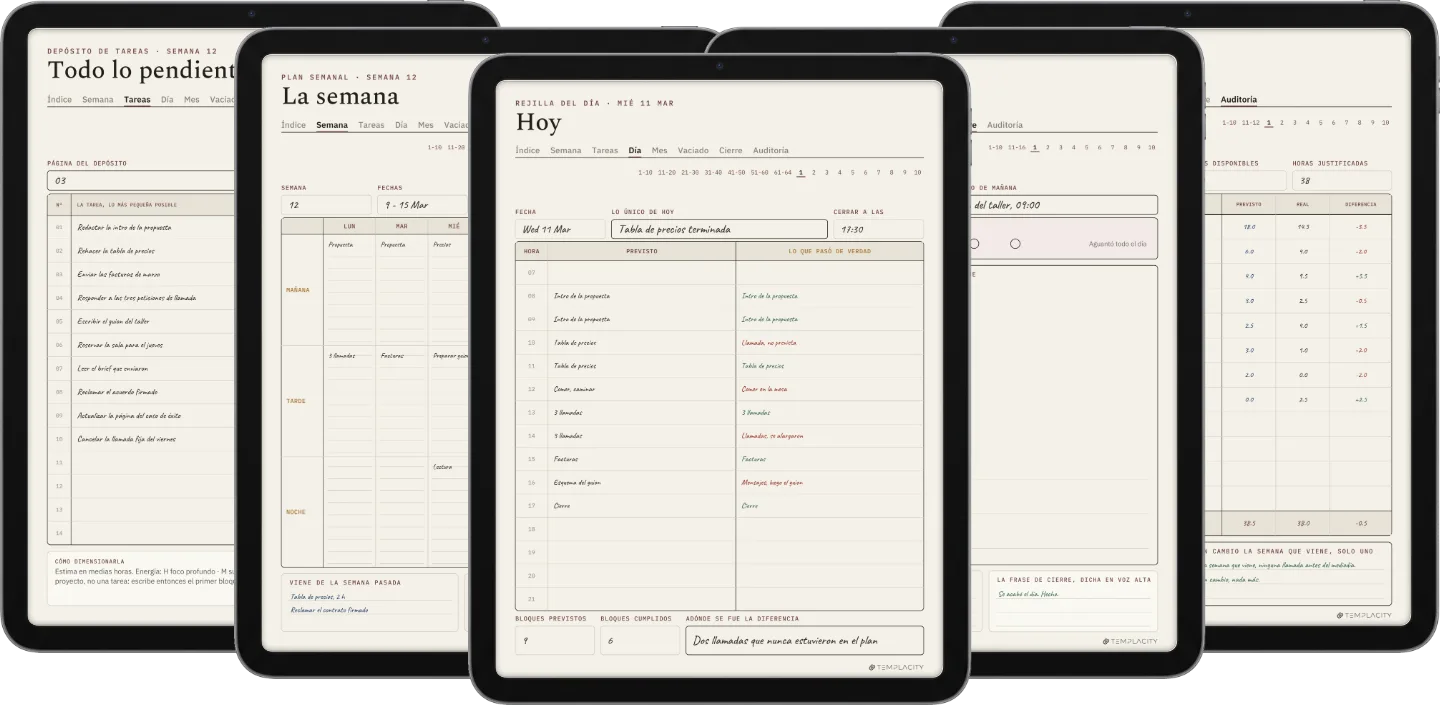Image resolution: width=1440 pixels, height=706 pixels.
Task: Switch to the Cierre tab on the Hoy page
Action: tap(731, 151)
